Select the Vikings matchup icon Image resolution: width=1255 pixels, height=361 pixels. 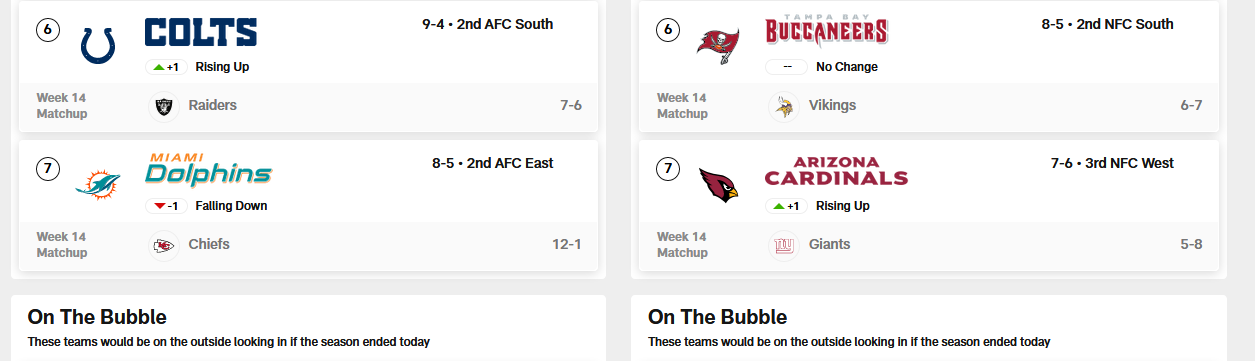coord(784,106)
